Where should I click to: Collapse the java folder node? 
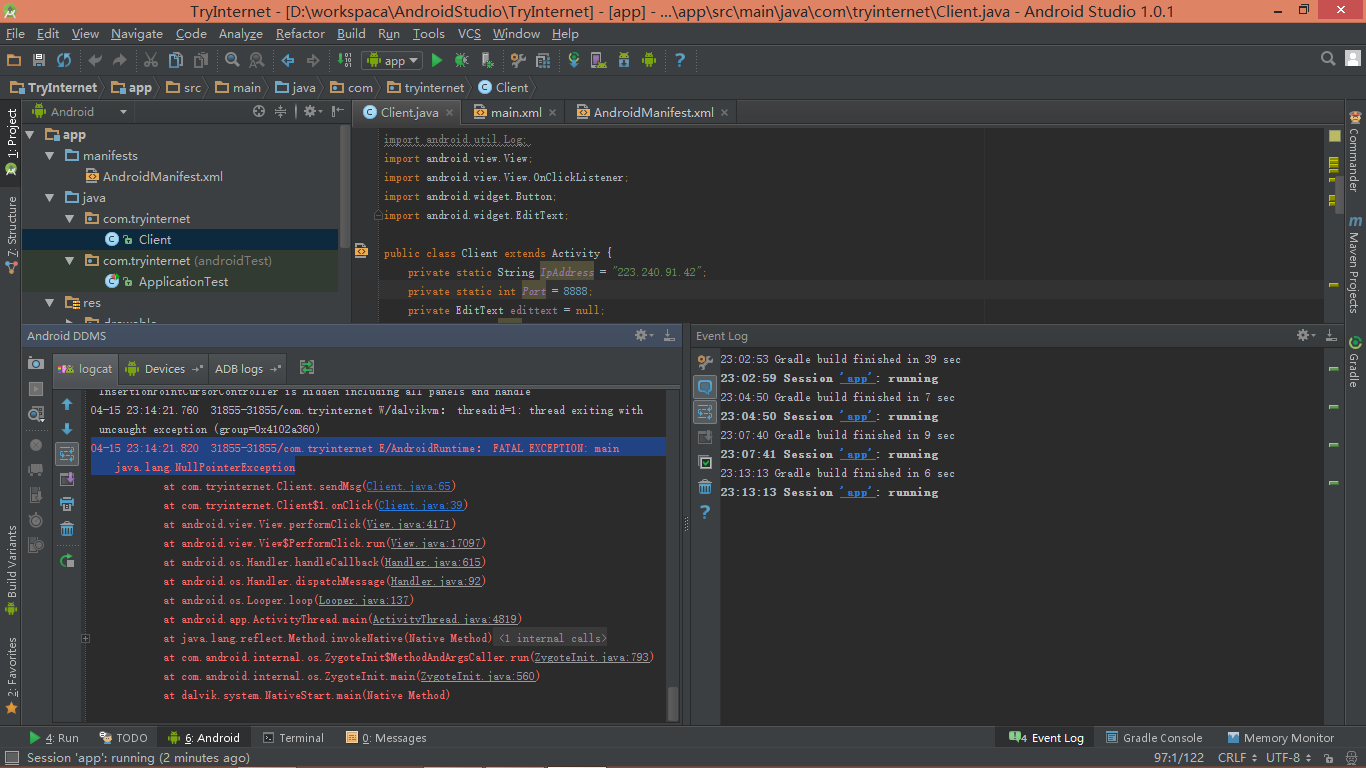[x=50, y=198]
